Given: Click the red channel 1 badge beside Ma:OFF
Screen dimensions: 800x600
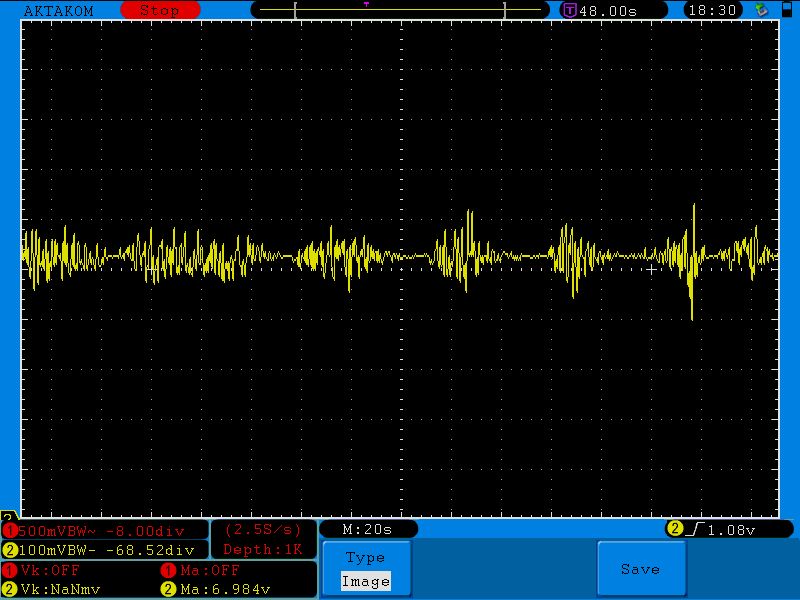Looking at the screenshot, I should (168, 570).
